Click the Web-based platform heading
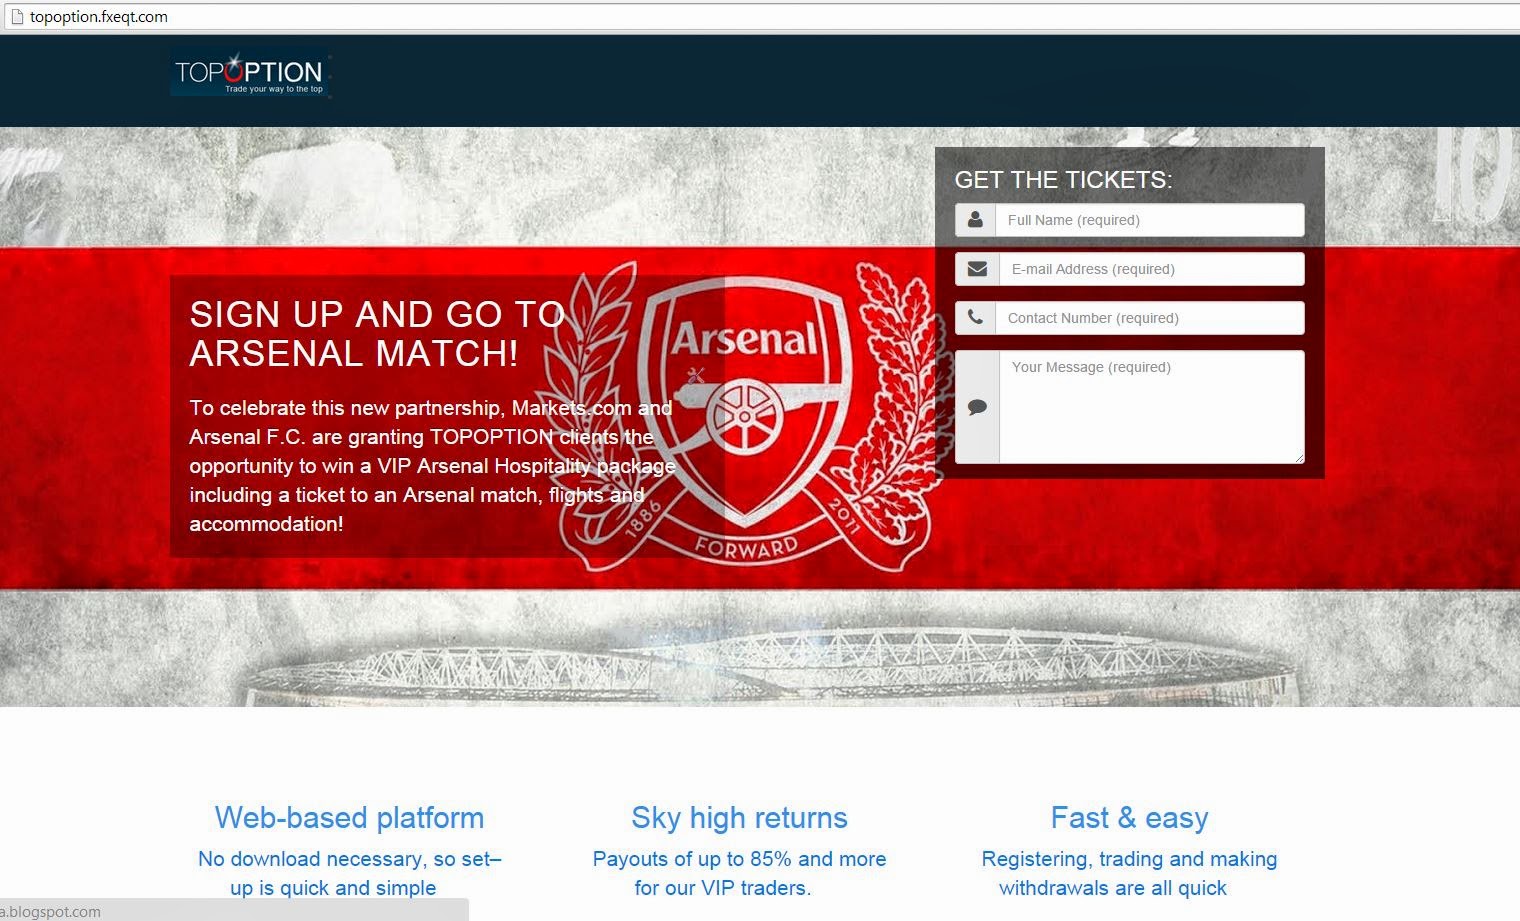This screenshot has width=1520, height=921. point(349,818)
